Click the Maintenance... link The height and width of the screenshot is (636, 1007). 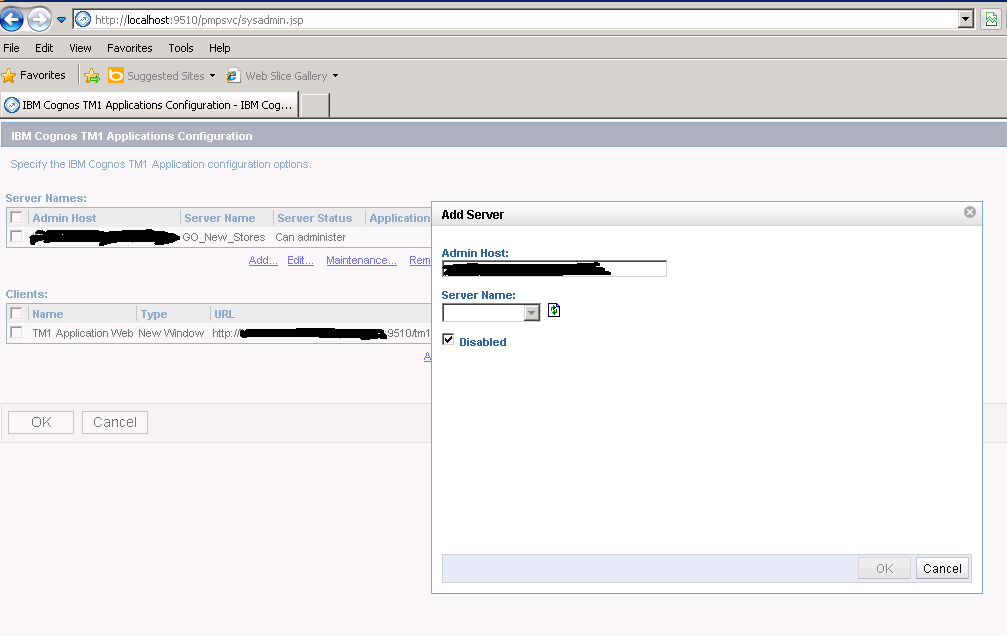[362, 260]
